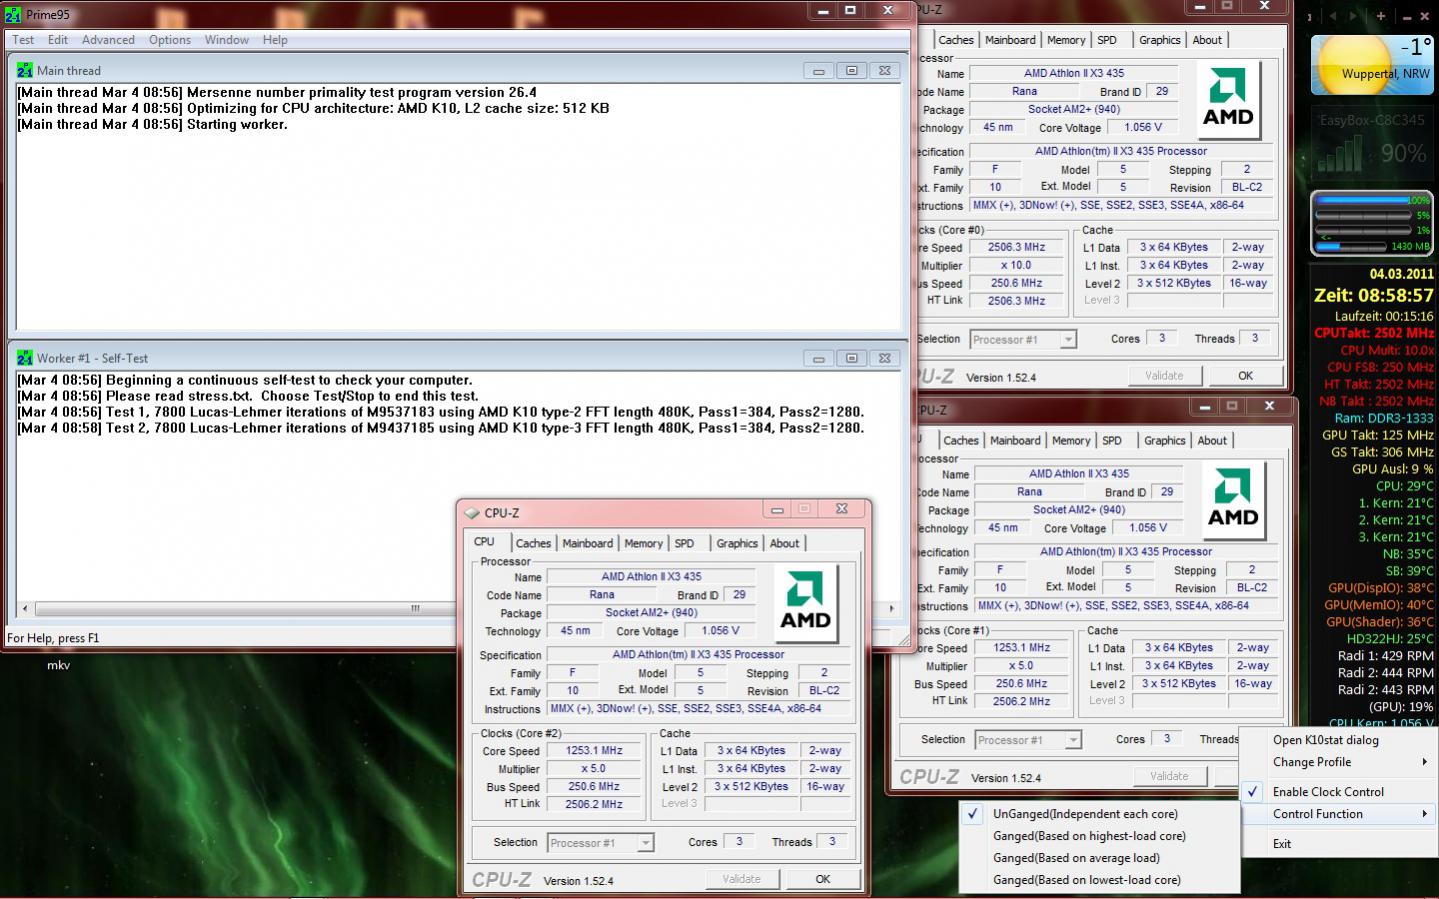Click the sidebar next-gadget right arrow
The image size is (1439, 899).
click(1353, 16)
